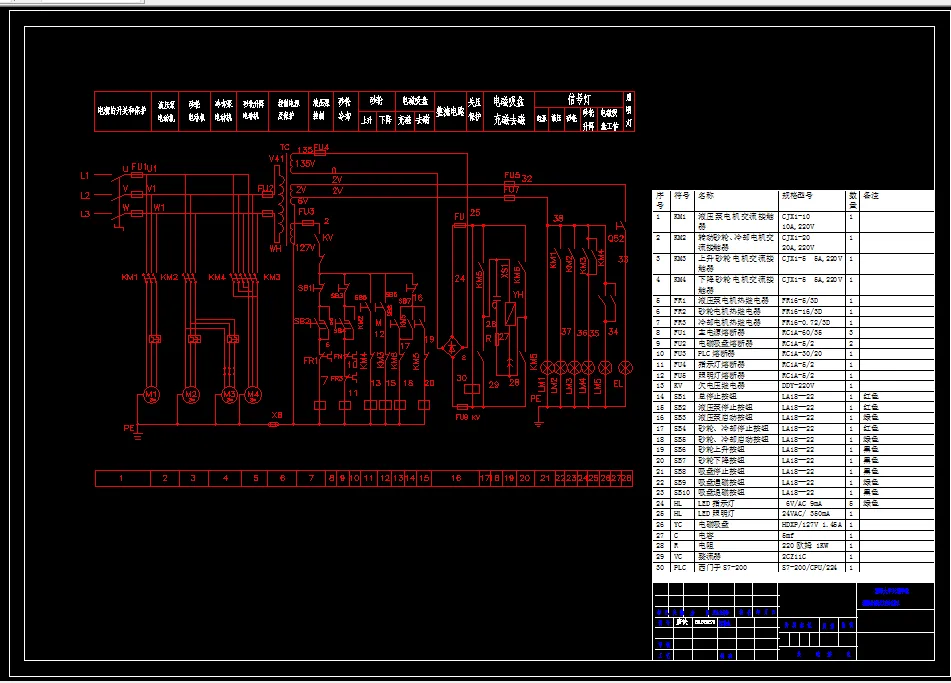Click the 'CJX1-20 20A, 220V' spec cell
951x683 pixels.
[x=812, y=243]
